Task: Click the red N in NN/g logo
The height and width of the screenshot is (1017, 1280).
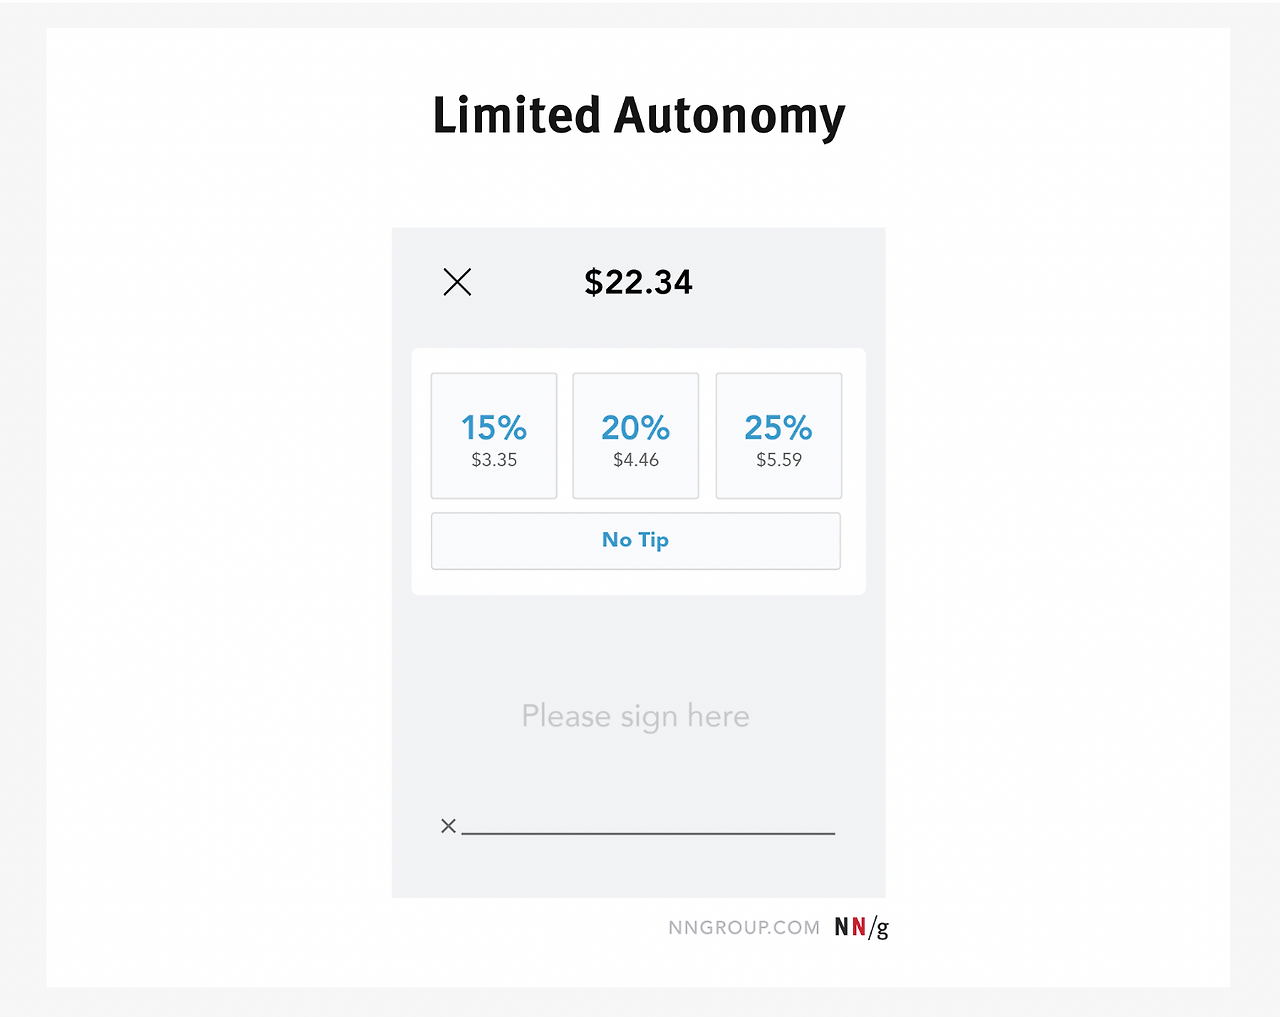Action: tap(858, 928)
